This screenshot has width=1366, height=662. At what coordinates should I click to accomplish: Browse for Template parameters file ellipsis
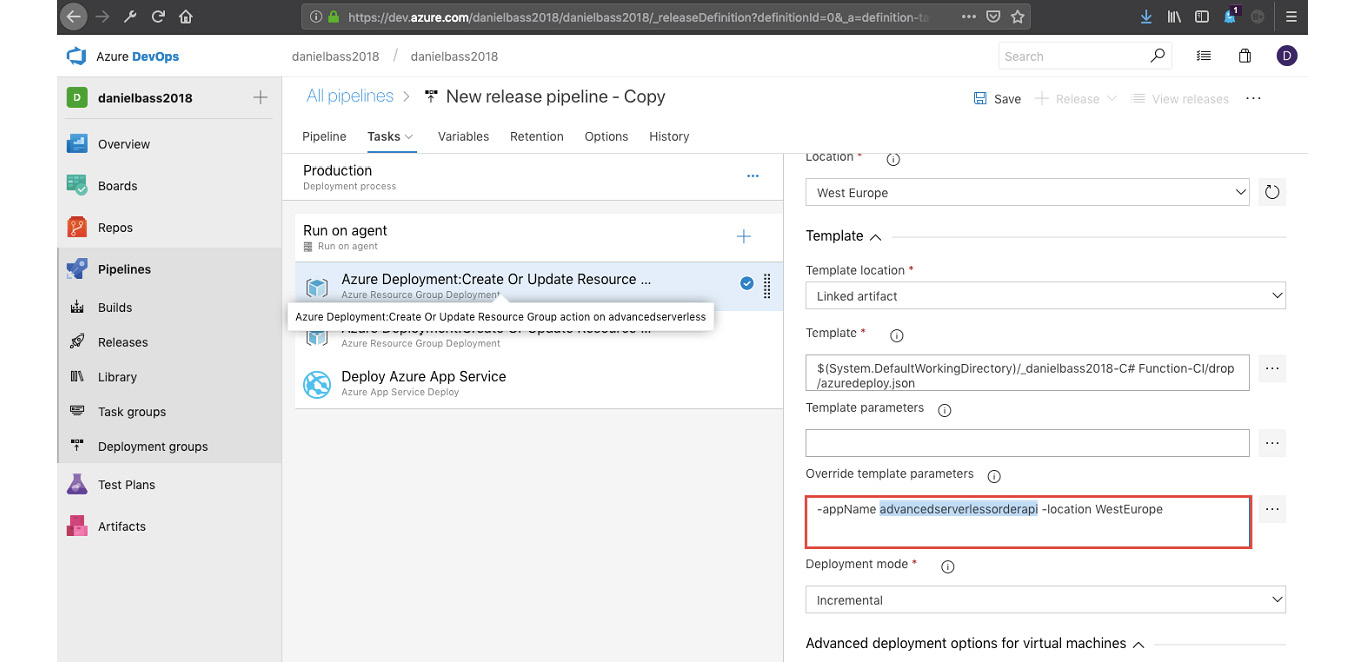tap(1272, 443)
